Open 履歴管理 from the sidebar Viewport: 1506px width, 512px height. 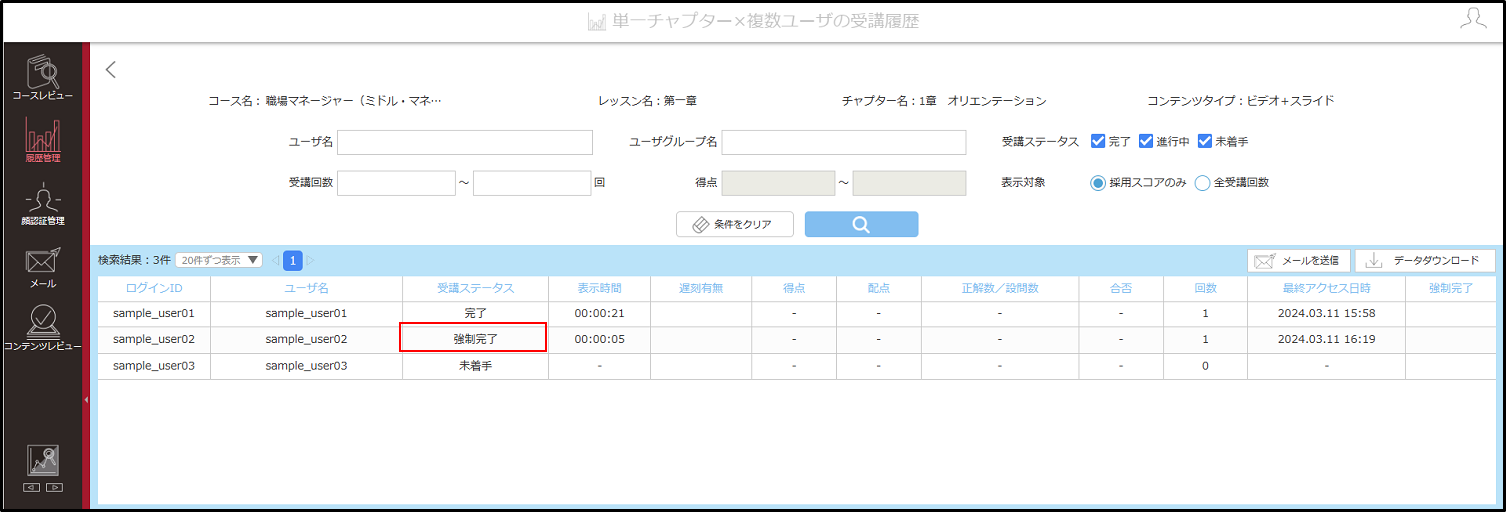[42, 141]
